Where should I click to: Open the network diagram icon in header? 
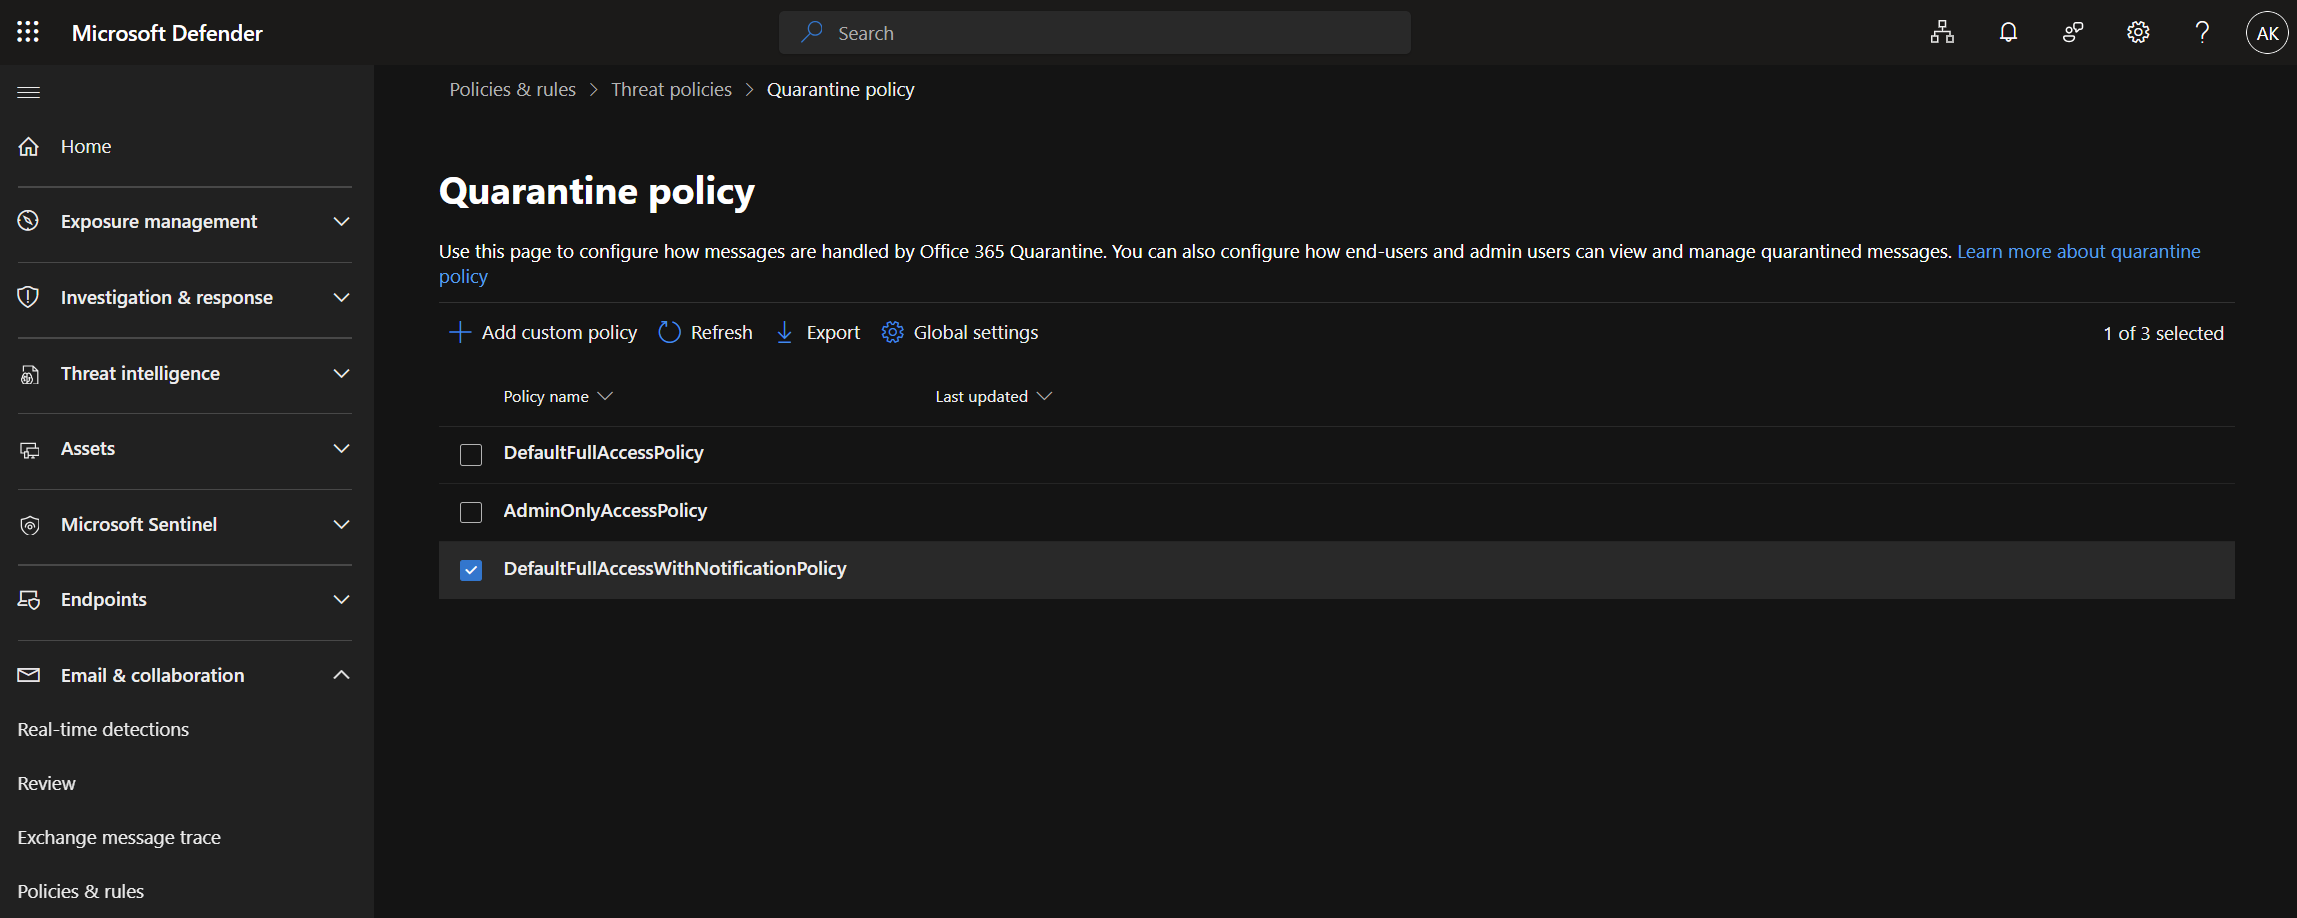click(x=1942, y=32)
